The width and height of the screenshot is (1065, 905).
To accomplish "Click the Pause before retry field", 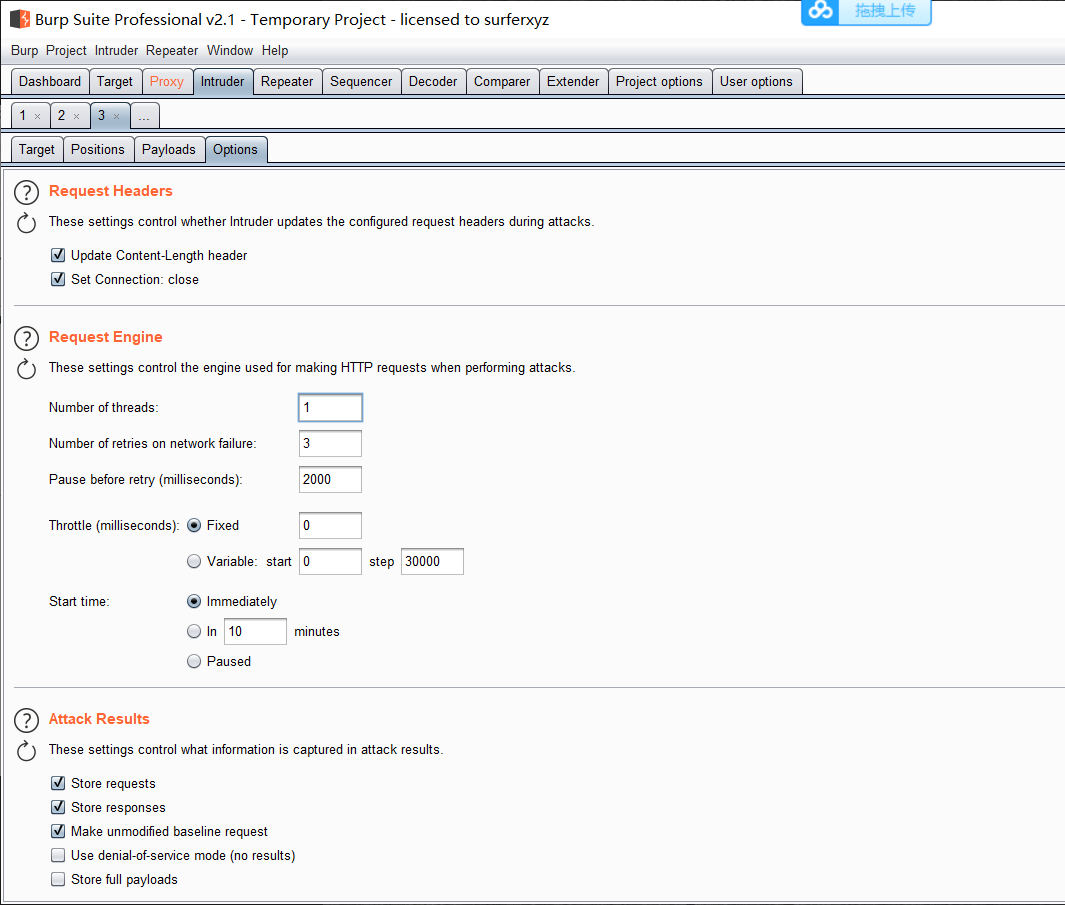I will click(330, 480).
